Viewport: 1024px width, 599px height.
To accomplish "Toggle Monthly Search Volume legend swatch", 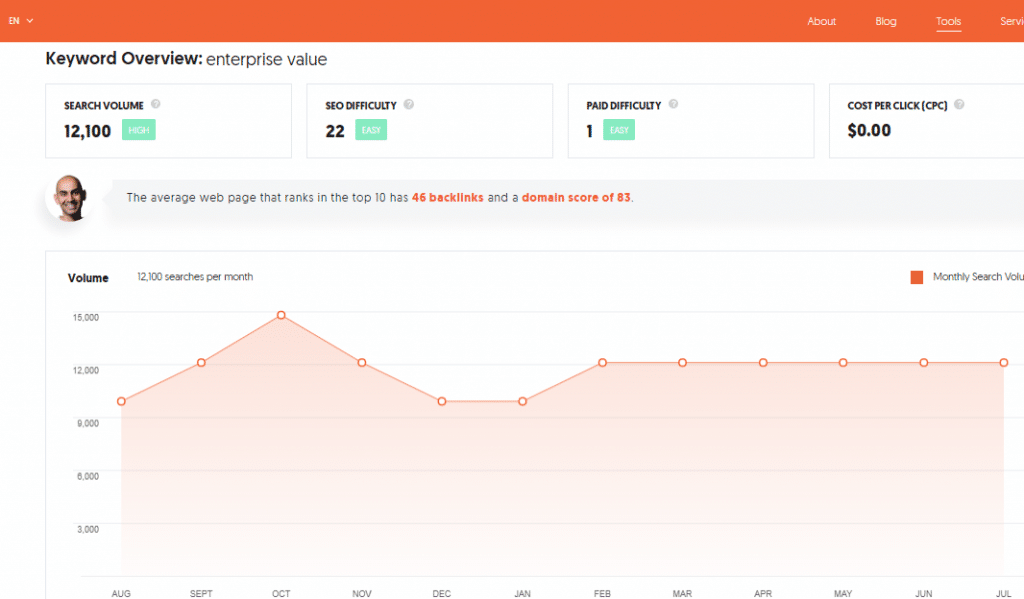I will point(916,277).
